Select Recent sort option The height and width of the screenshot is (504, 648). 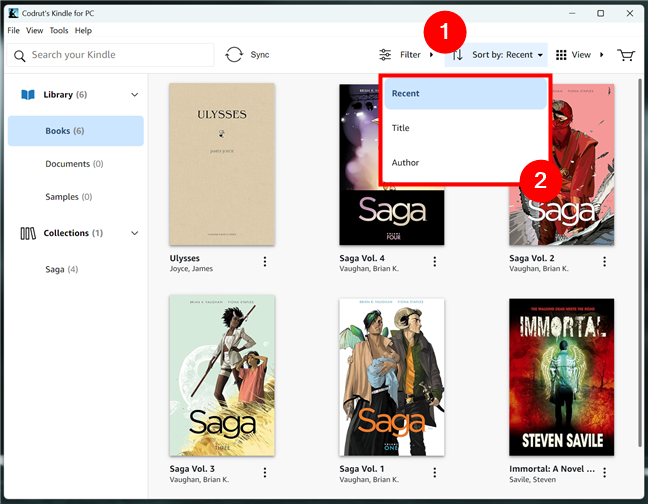465,94
